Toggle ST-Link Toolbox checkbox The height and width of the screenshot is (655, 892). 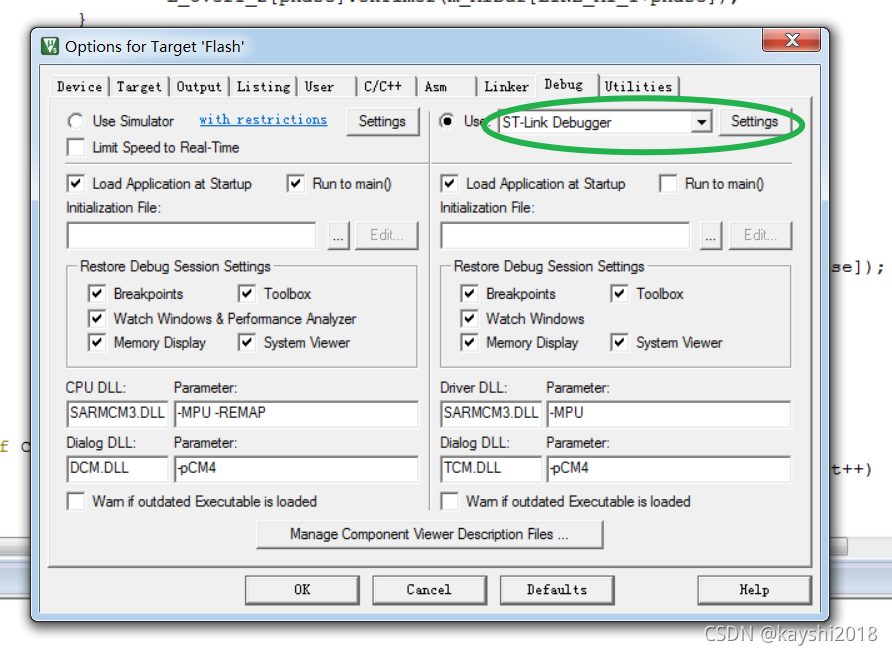pos(619,294)
